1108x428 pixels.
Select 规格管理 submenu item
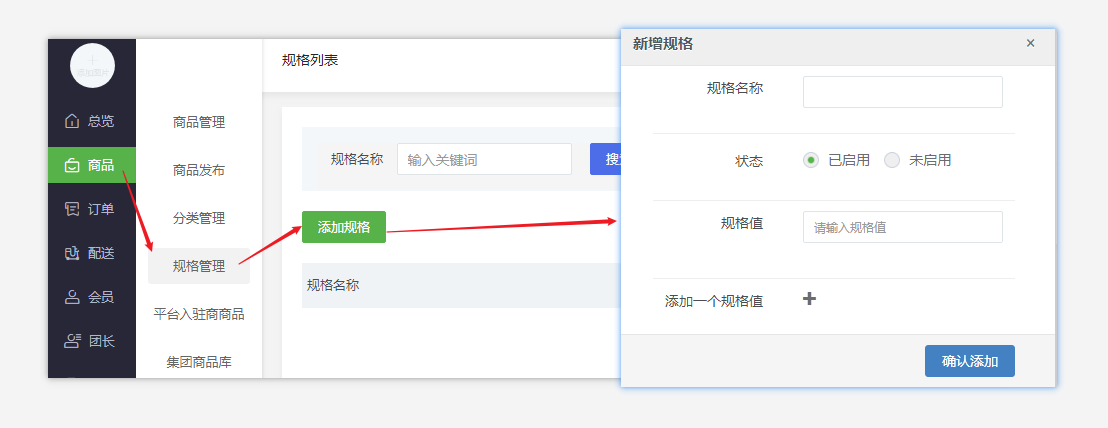pos(199,266)
